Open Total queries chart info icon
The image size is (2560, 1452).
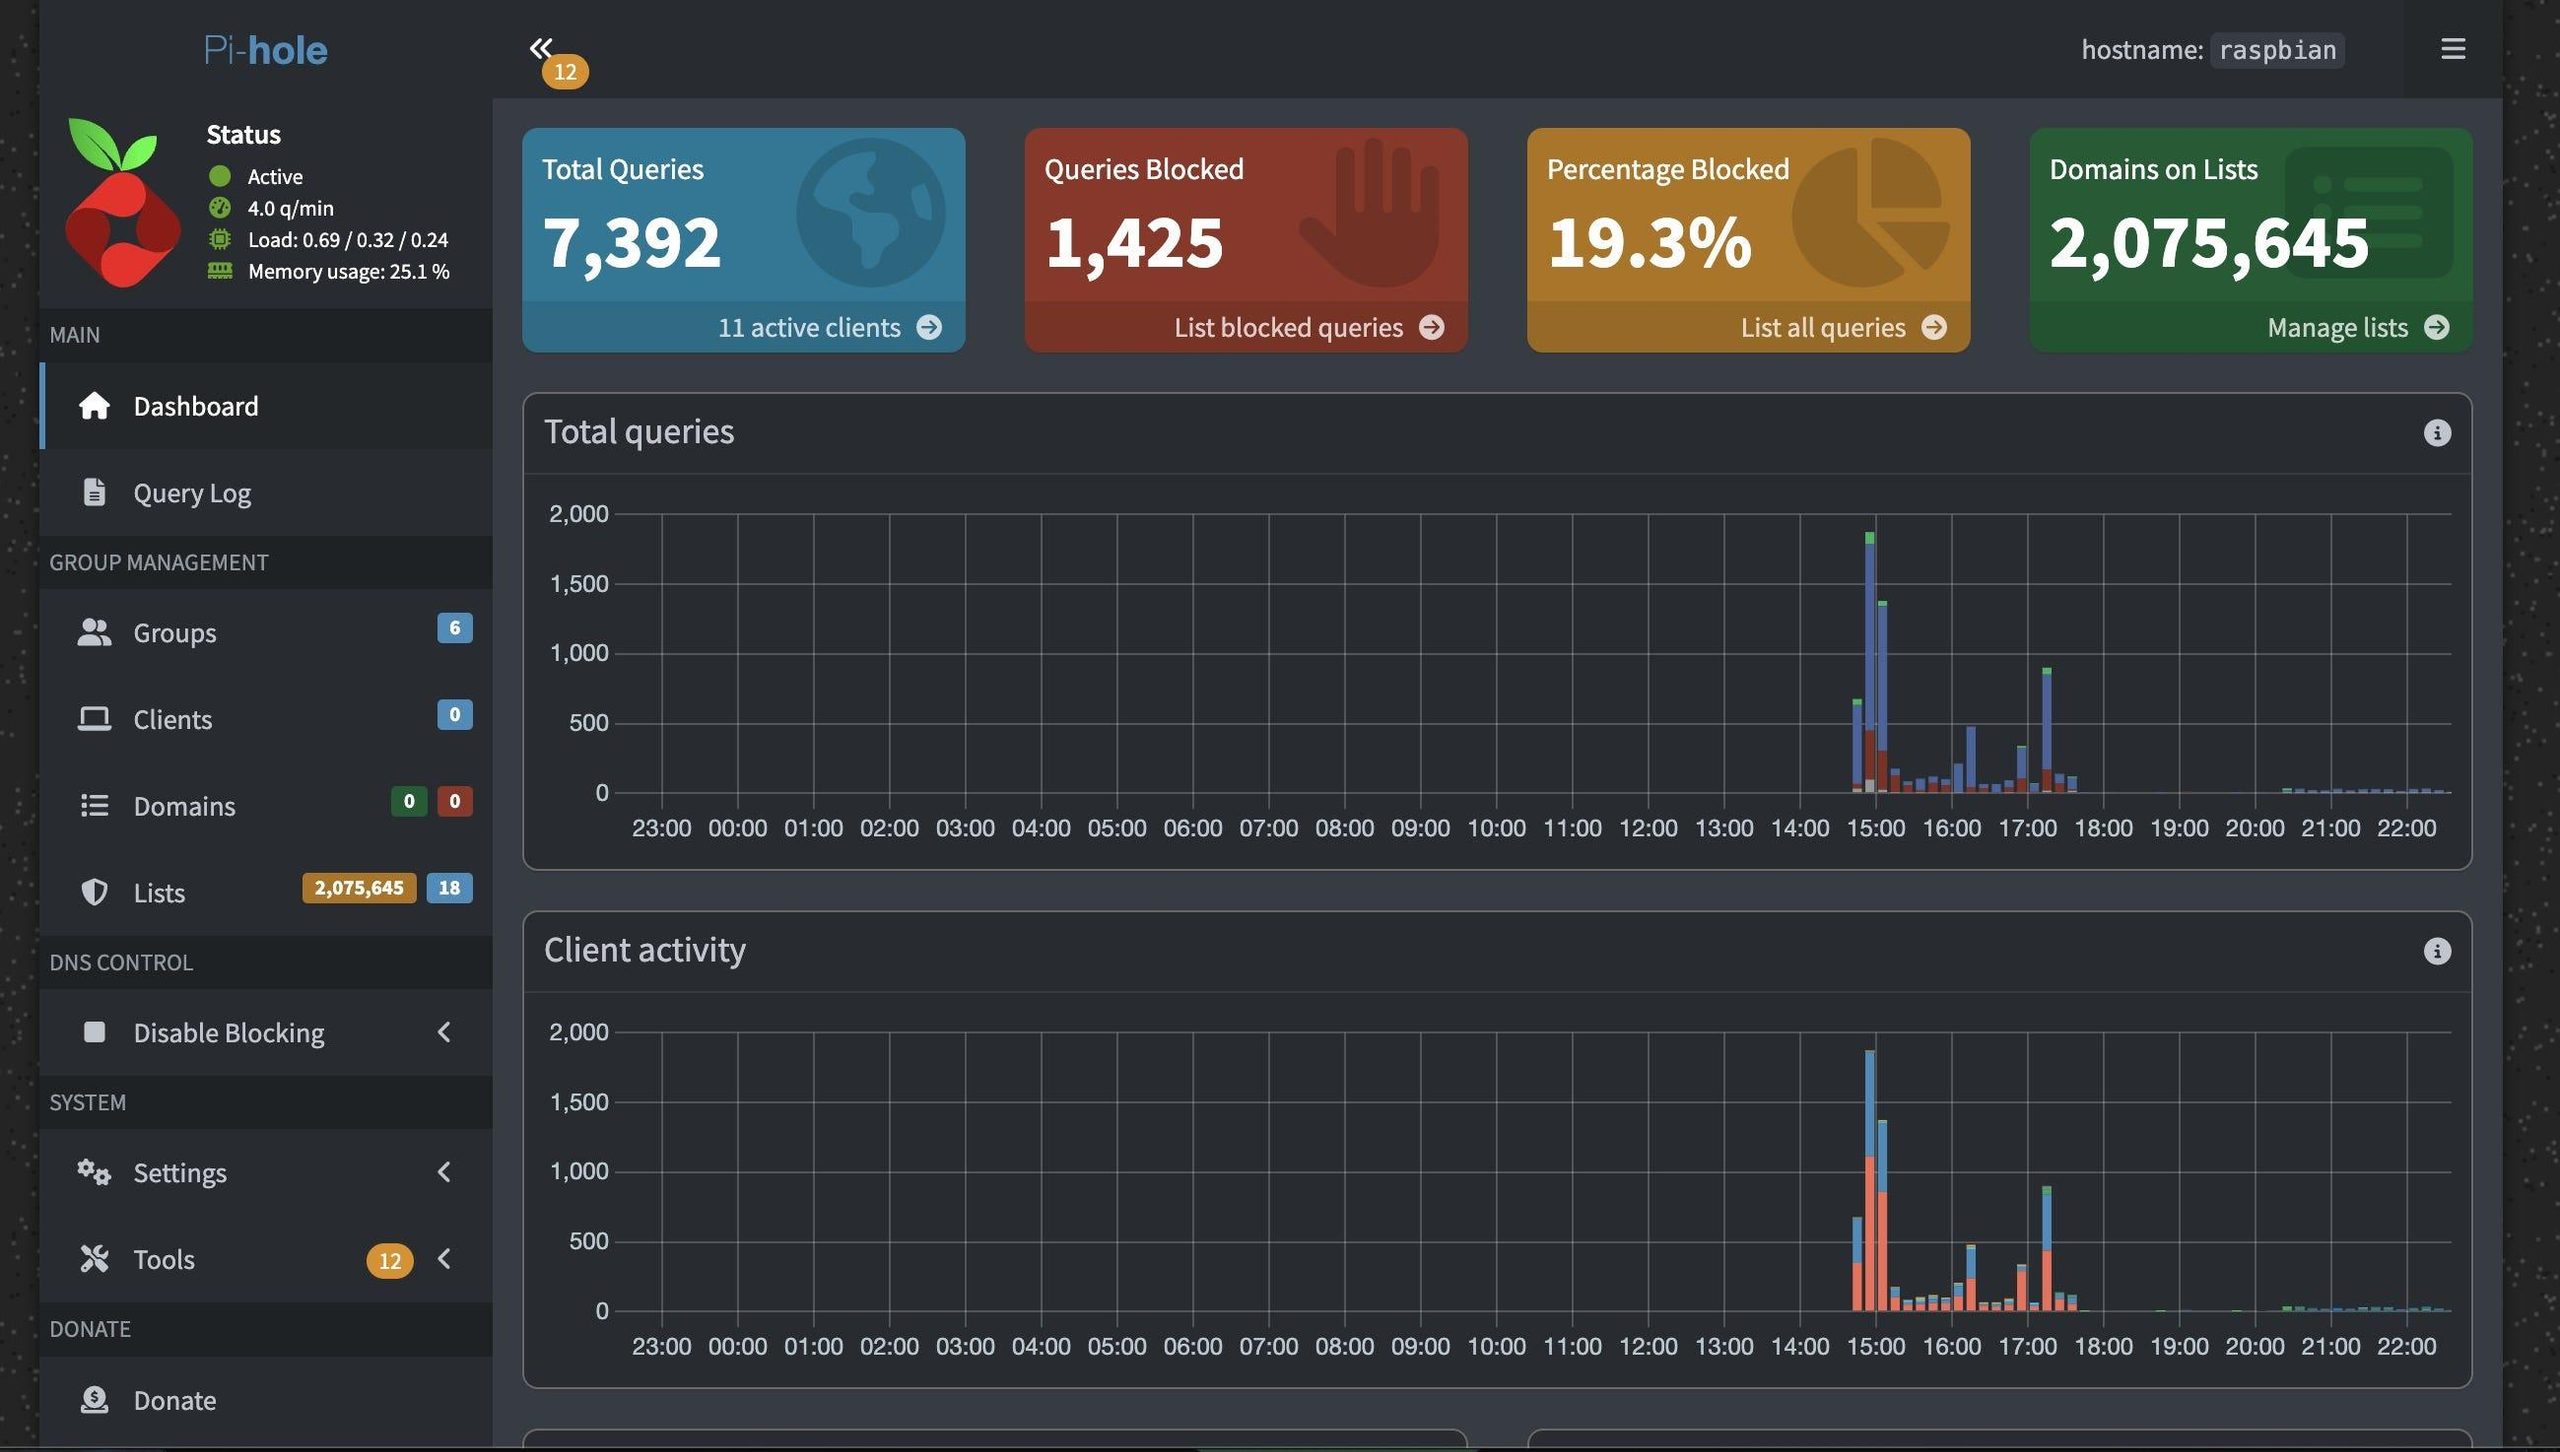tap(2437, 432)
